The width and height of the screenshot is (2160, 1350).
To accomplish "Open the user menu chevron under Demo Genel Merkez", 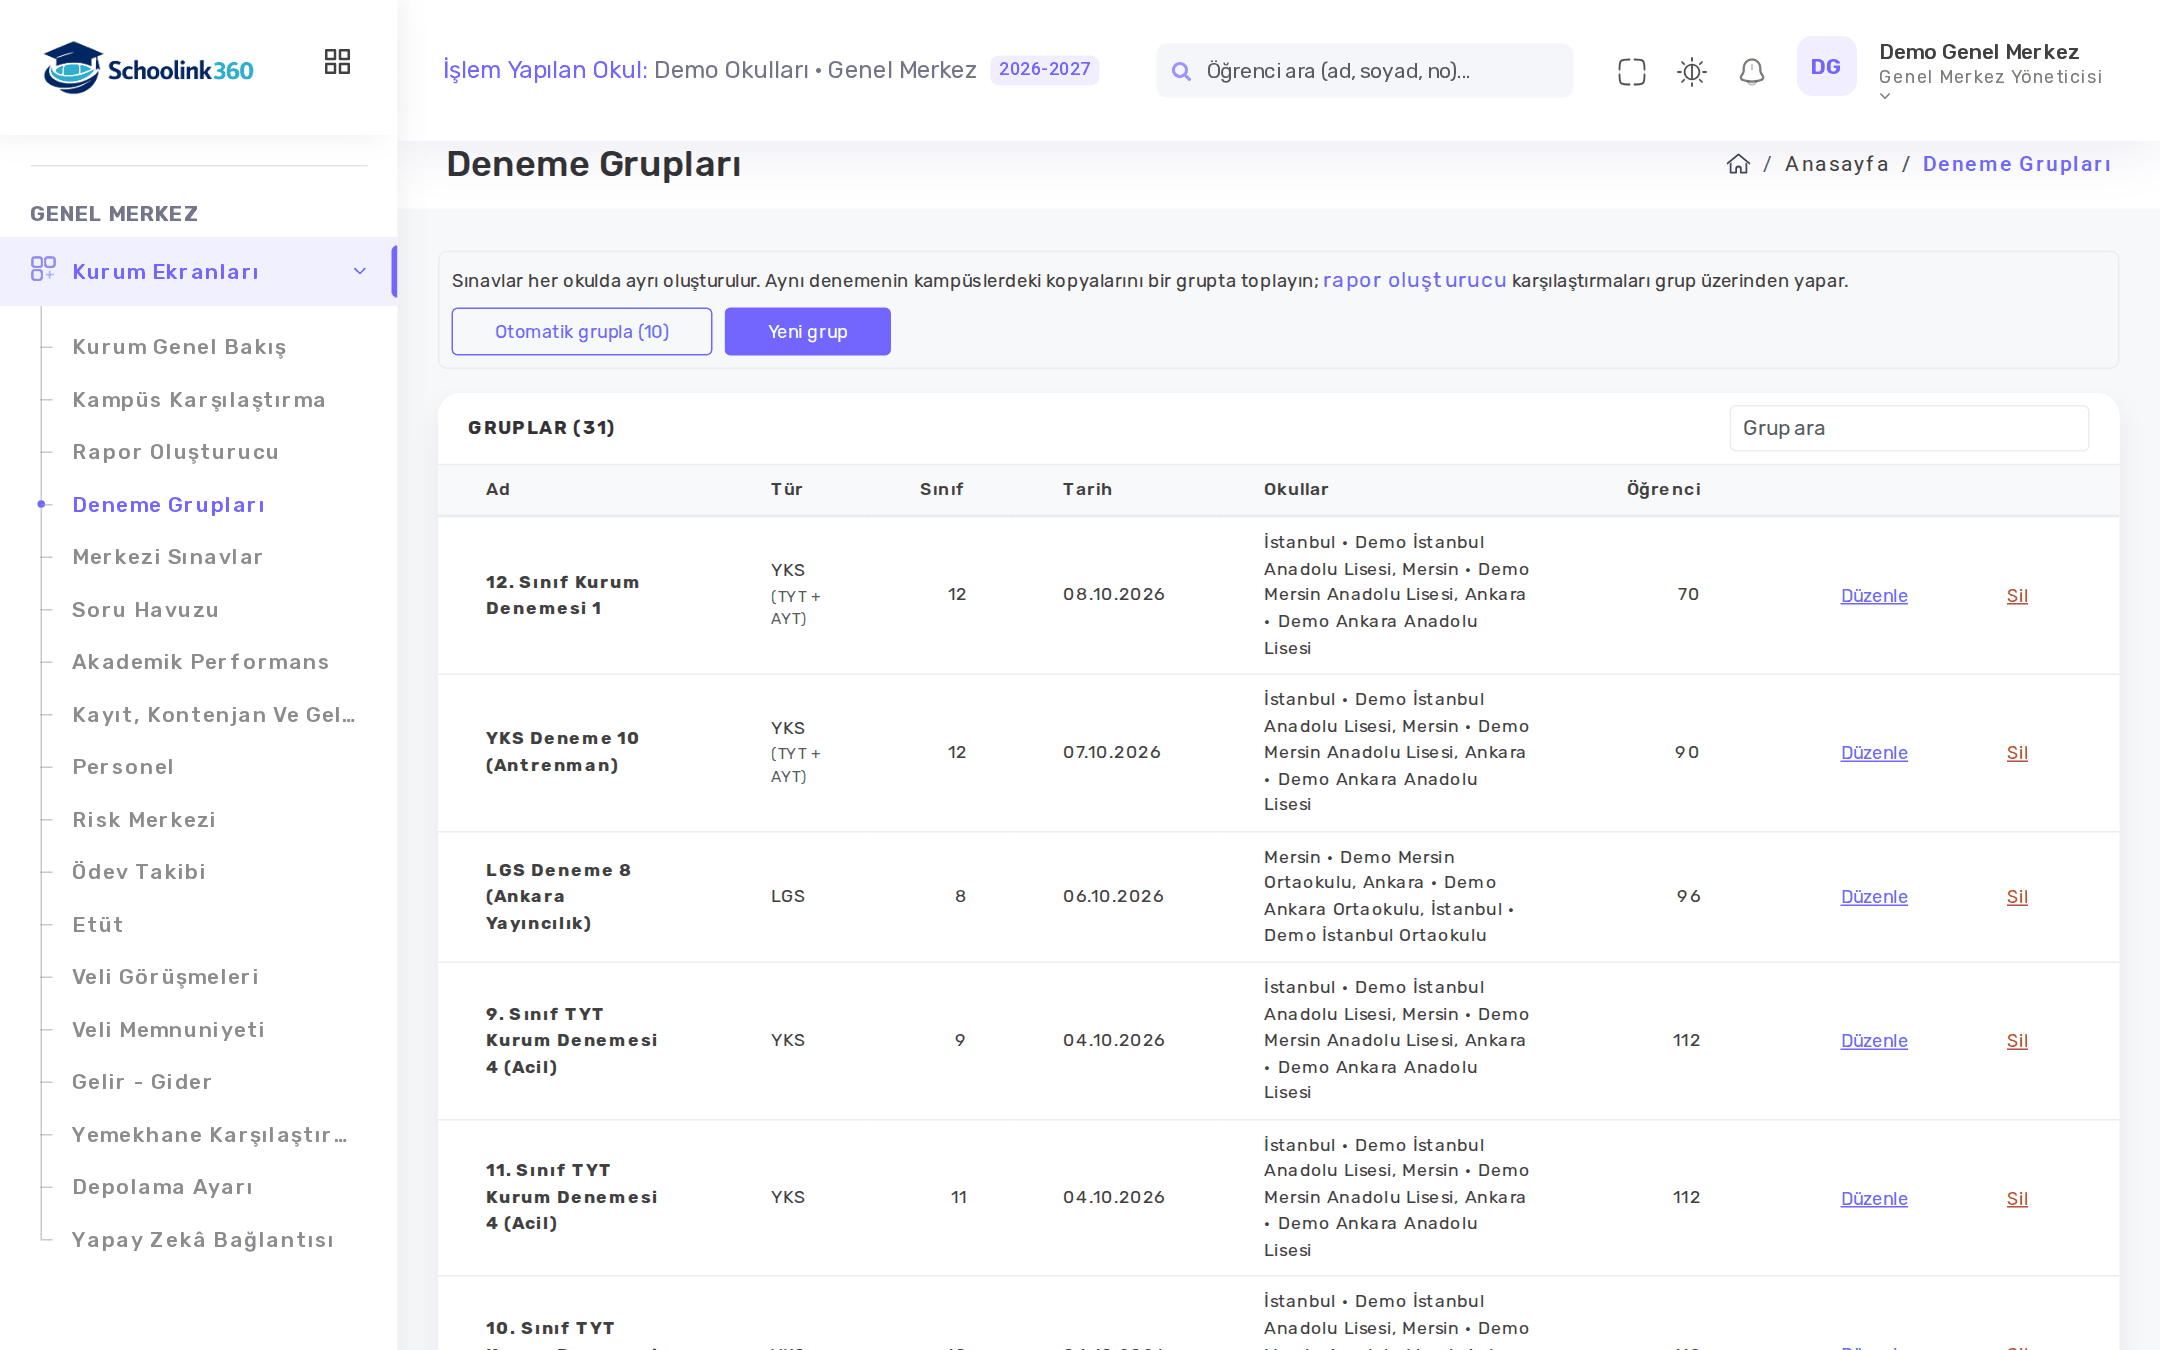I will 1885,97.
